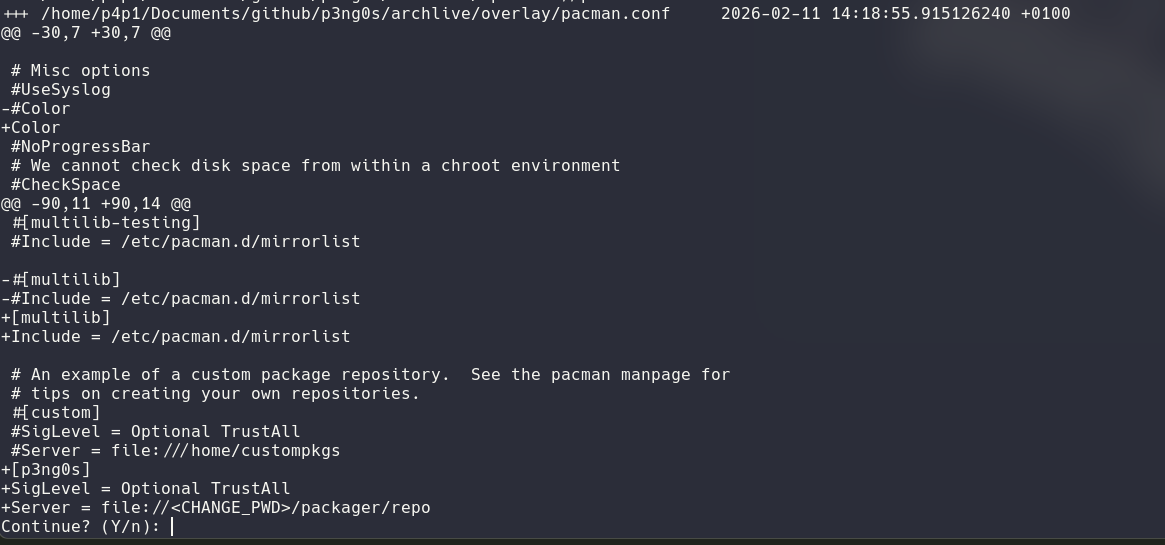
Task: Click the #NoProgressBar line
Action: [x=81, y=147]
